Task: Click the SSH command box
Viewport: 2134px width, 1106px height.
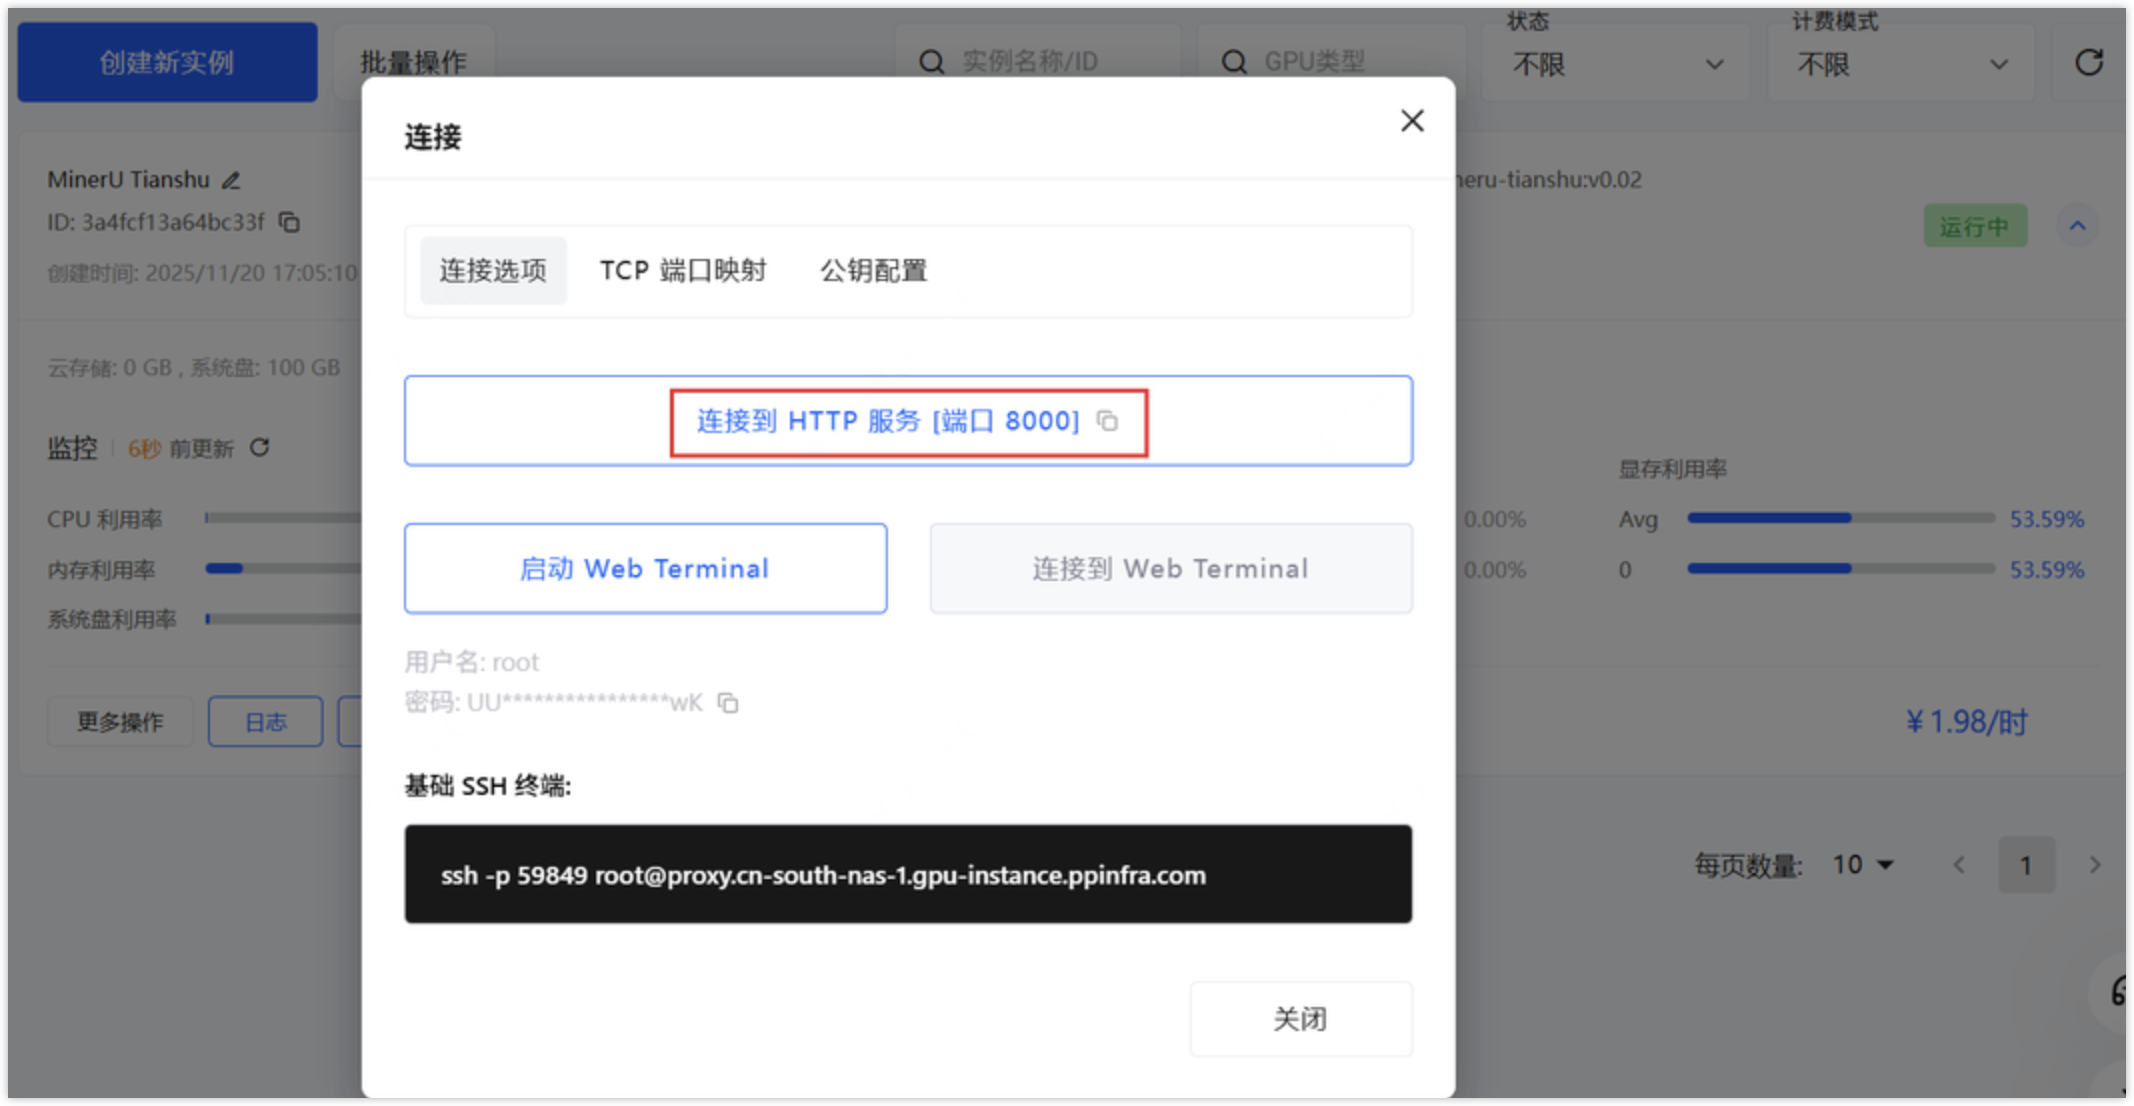Action: tap(907, 874)
